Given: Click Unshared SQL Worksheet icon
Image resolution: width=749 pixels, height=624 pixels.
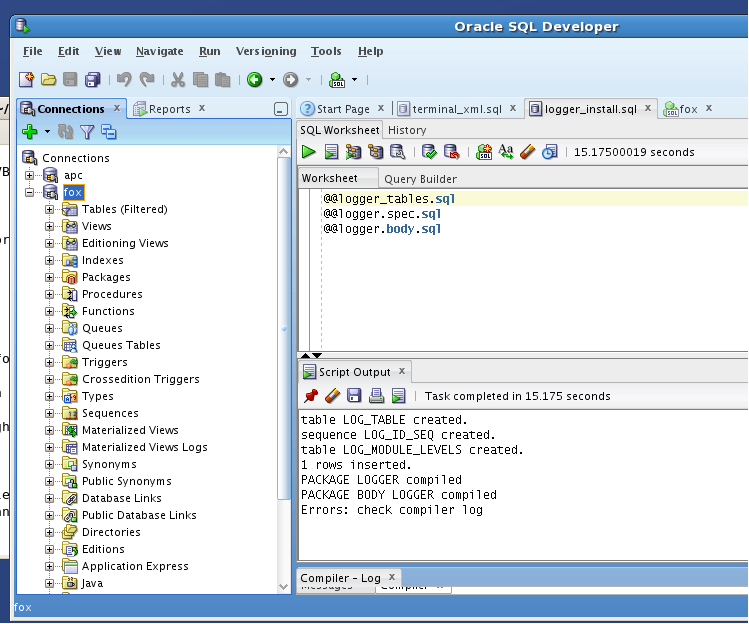Looking at the screenshot, I should click(x=484, y=152).
